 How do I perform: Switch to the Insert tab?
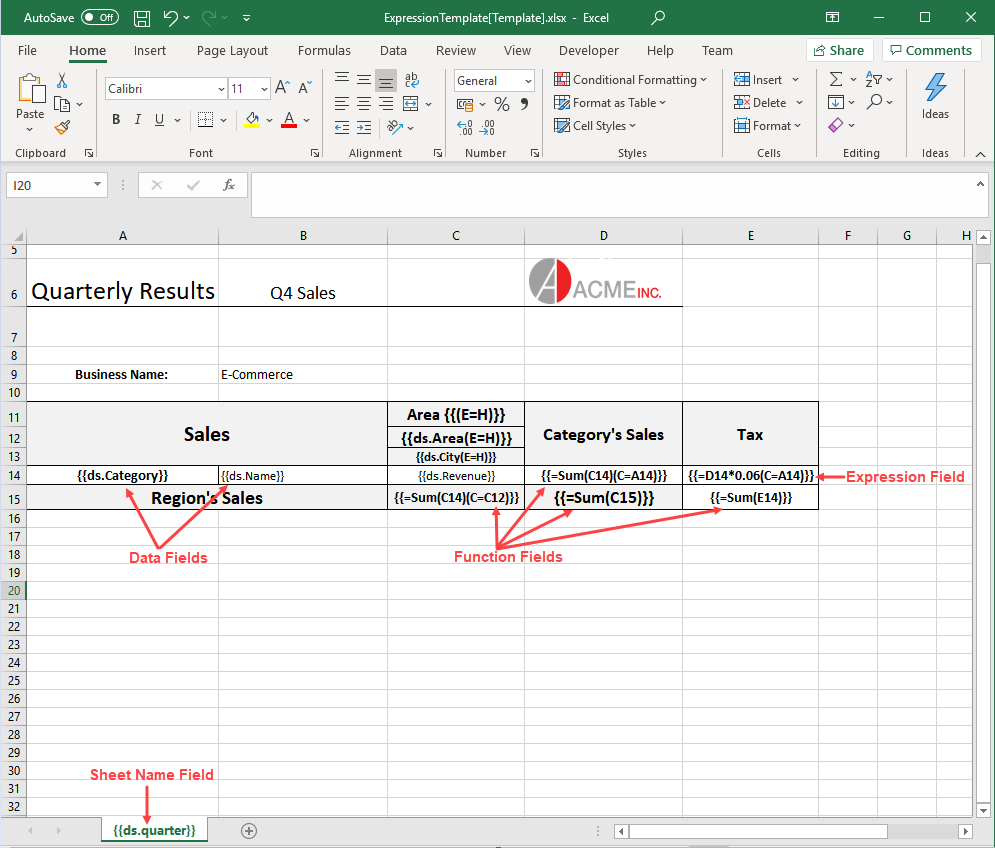[x=150, y=51]
